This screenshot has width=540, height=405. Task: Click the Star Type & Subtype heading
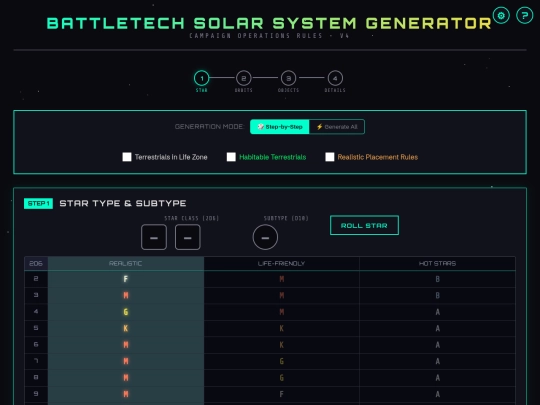pyautogui.click(x=123, y=203)
